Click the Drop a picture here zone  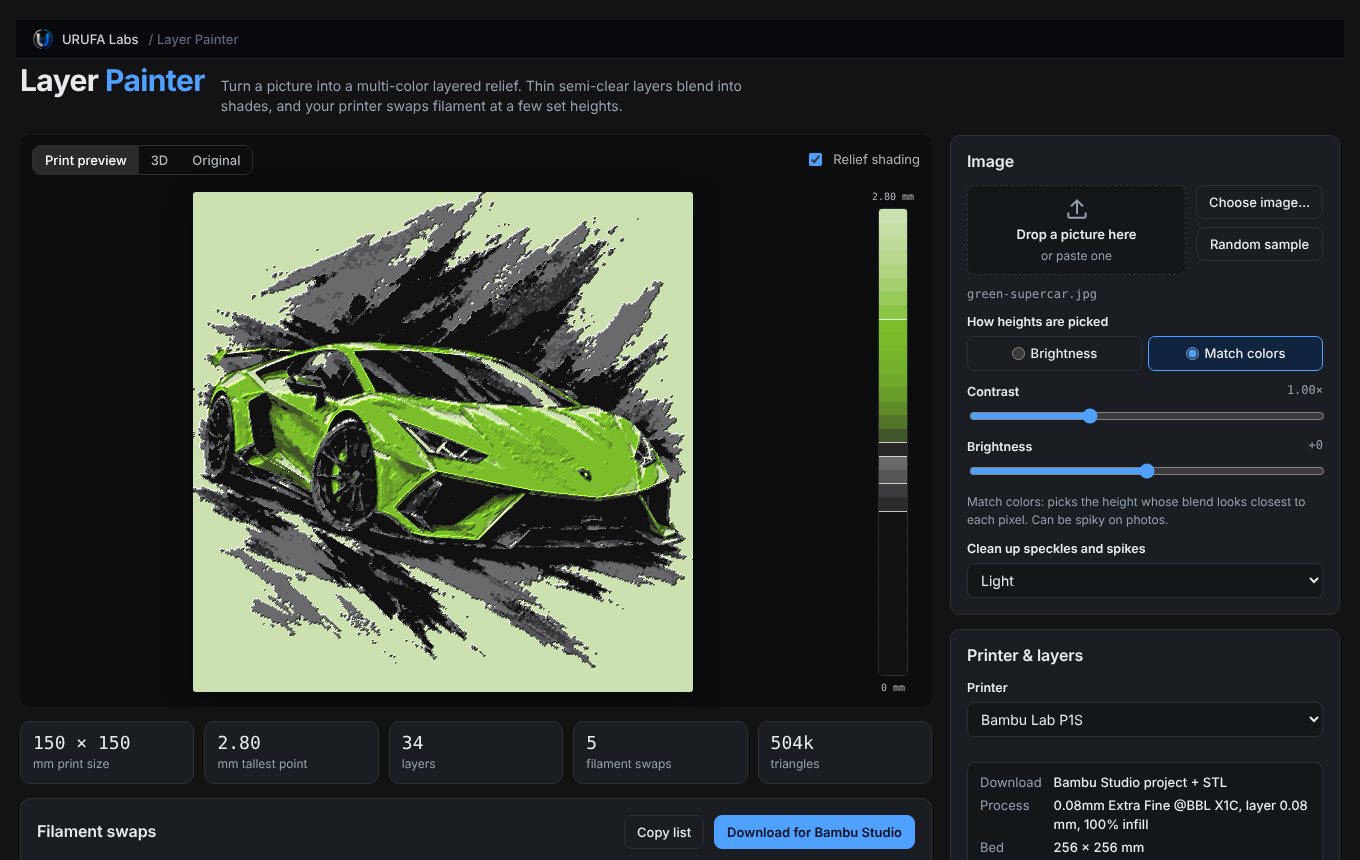pos(1076,230)
